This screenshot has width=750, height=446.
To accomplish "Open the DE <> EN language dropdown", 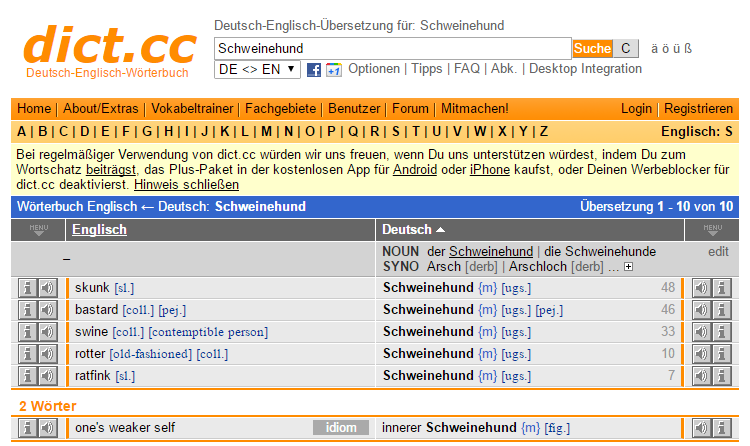I will 257,69.
